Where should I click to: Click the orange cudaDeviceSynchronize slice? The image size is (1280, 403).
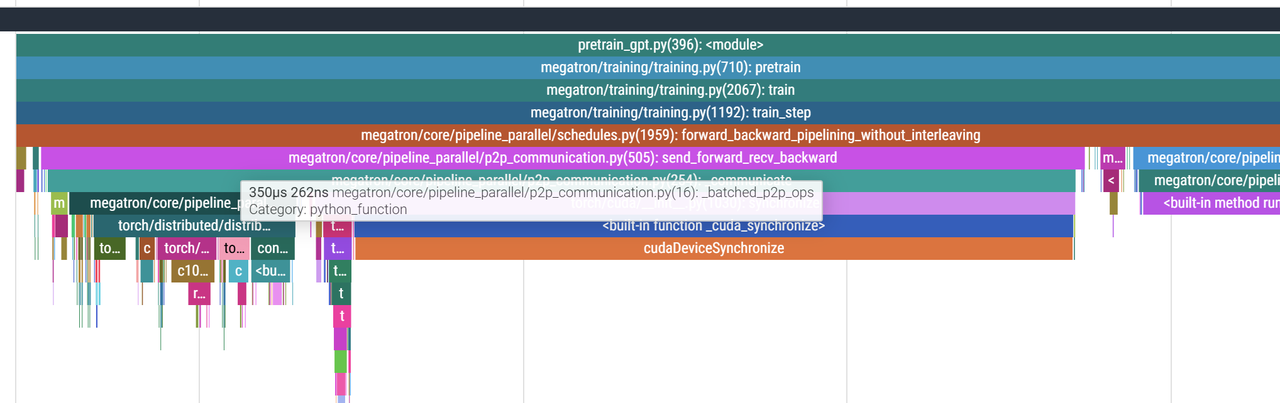click(x=713, y=248)
